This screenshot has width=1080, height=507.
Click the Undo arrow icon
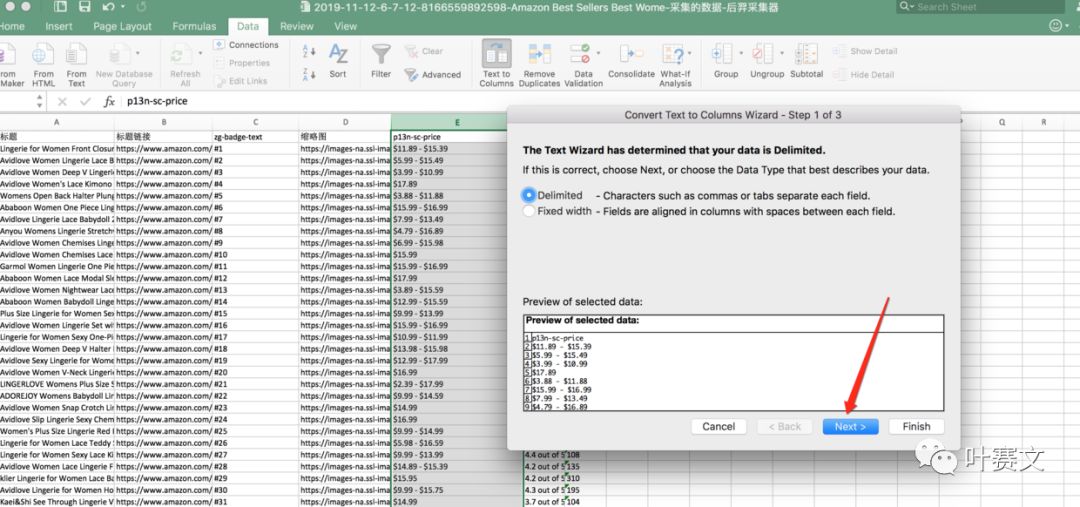tap(108, 7)
